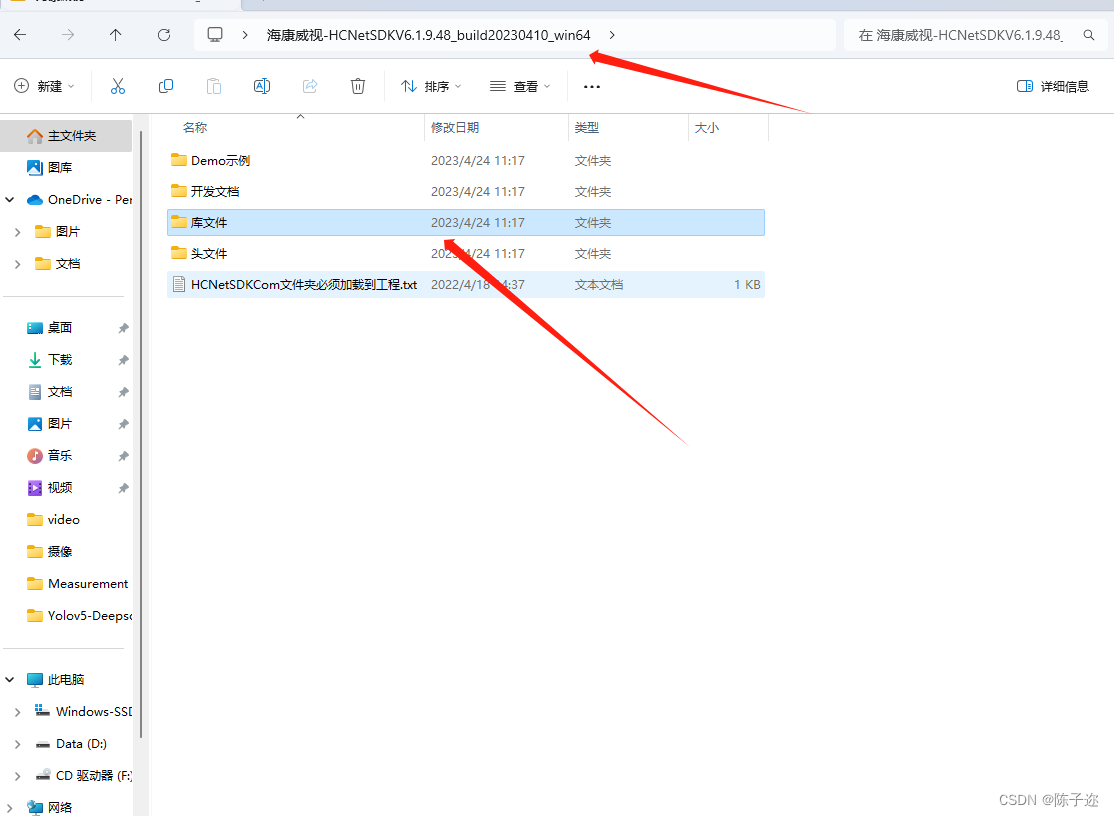Expand the 文档 folder under OneDrive

click(x=18, y=263)
